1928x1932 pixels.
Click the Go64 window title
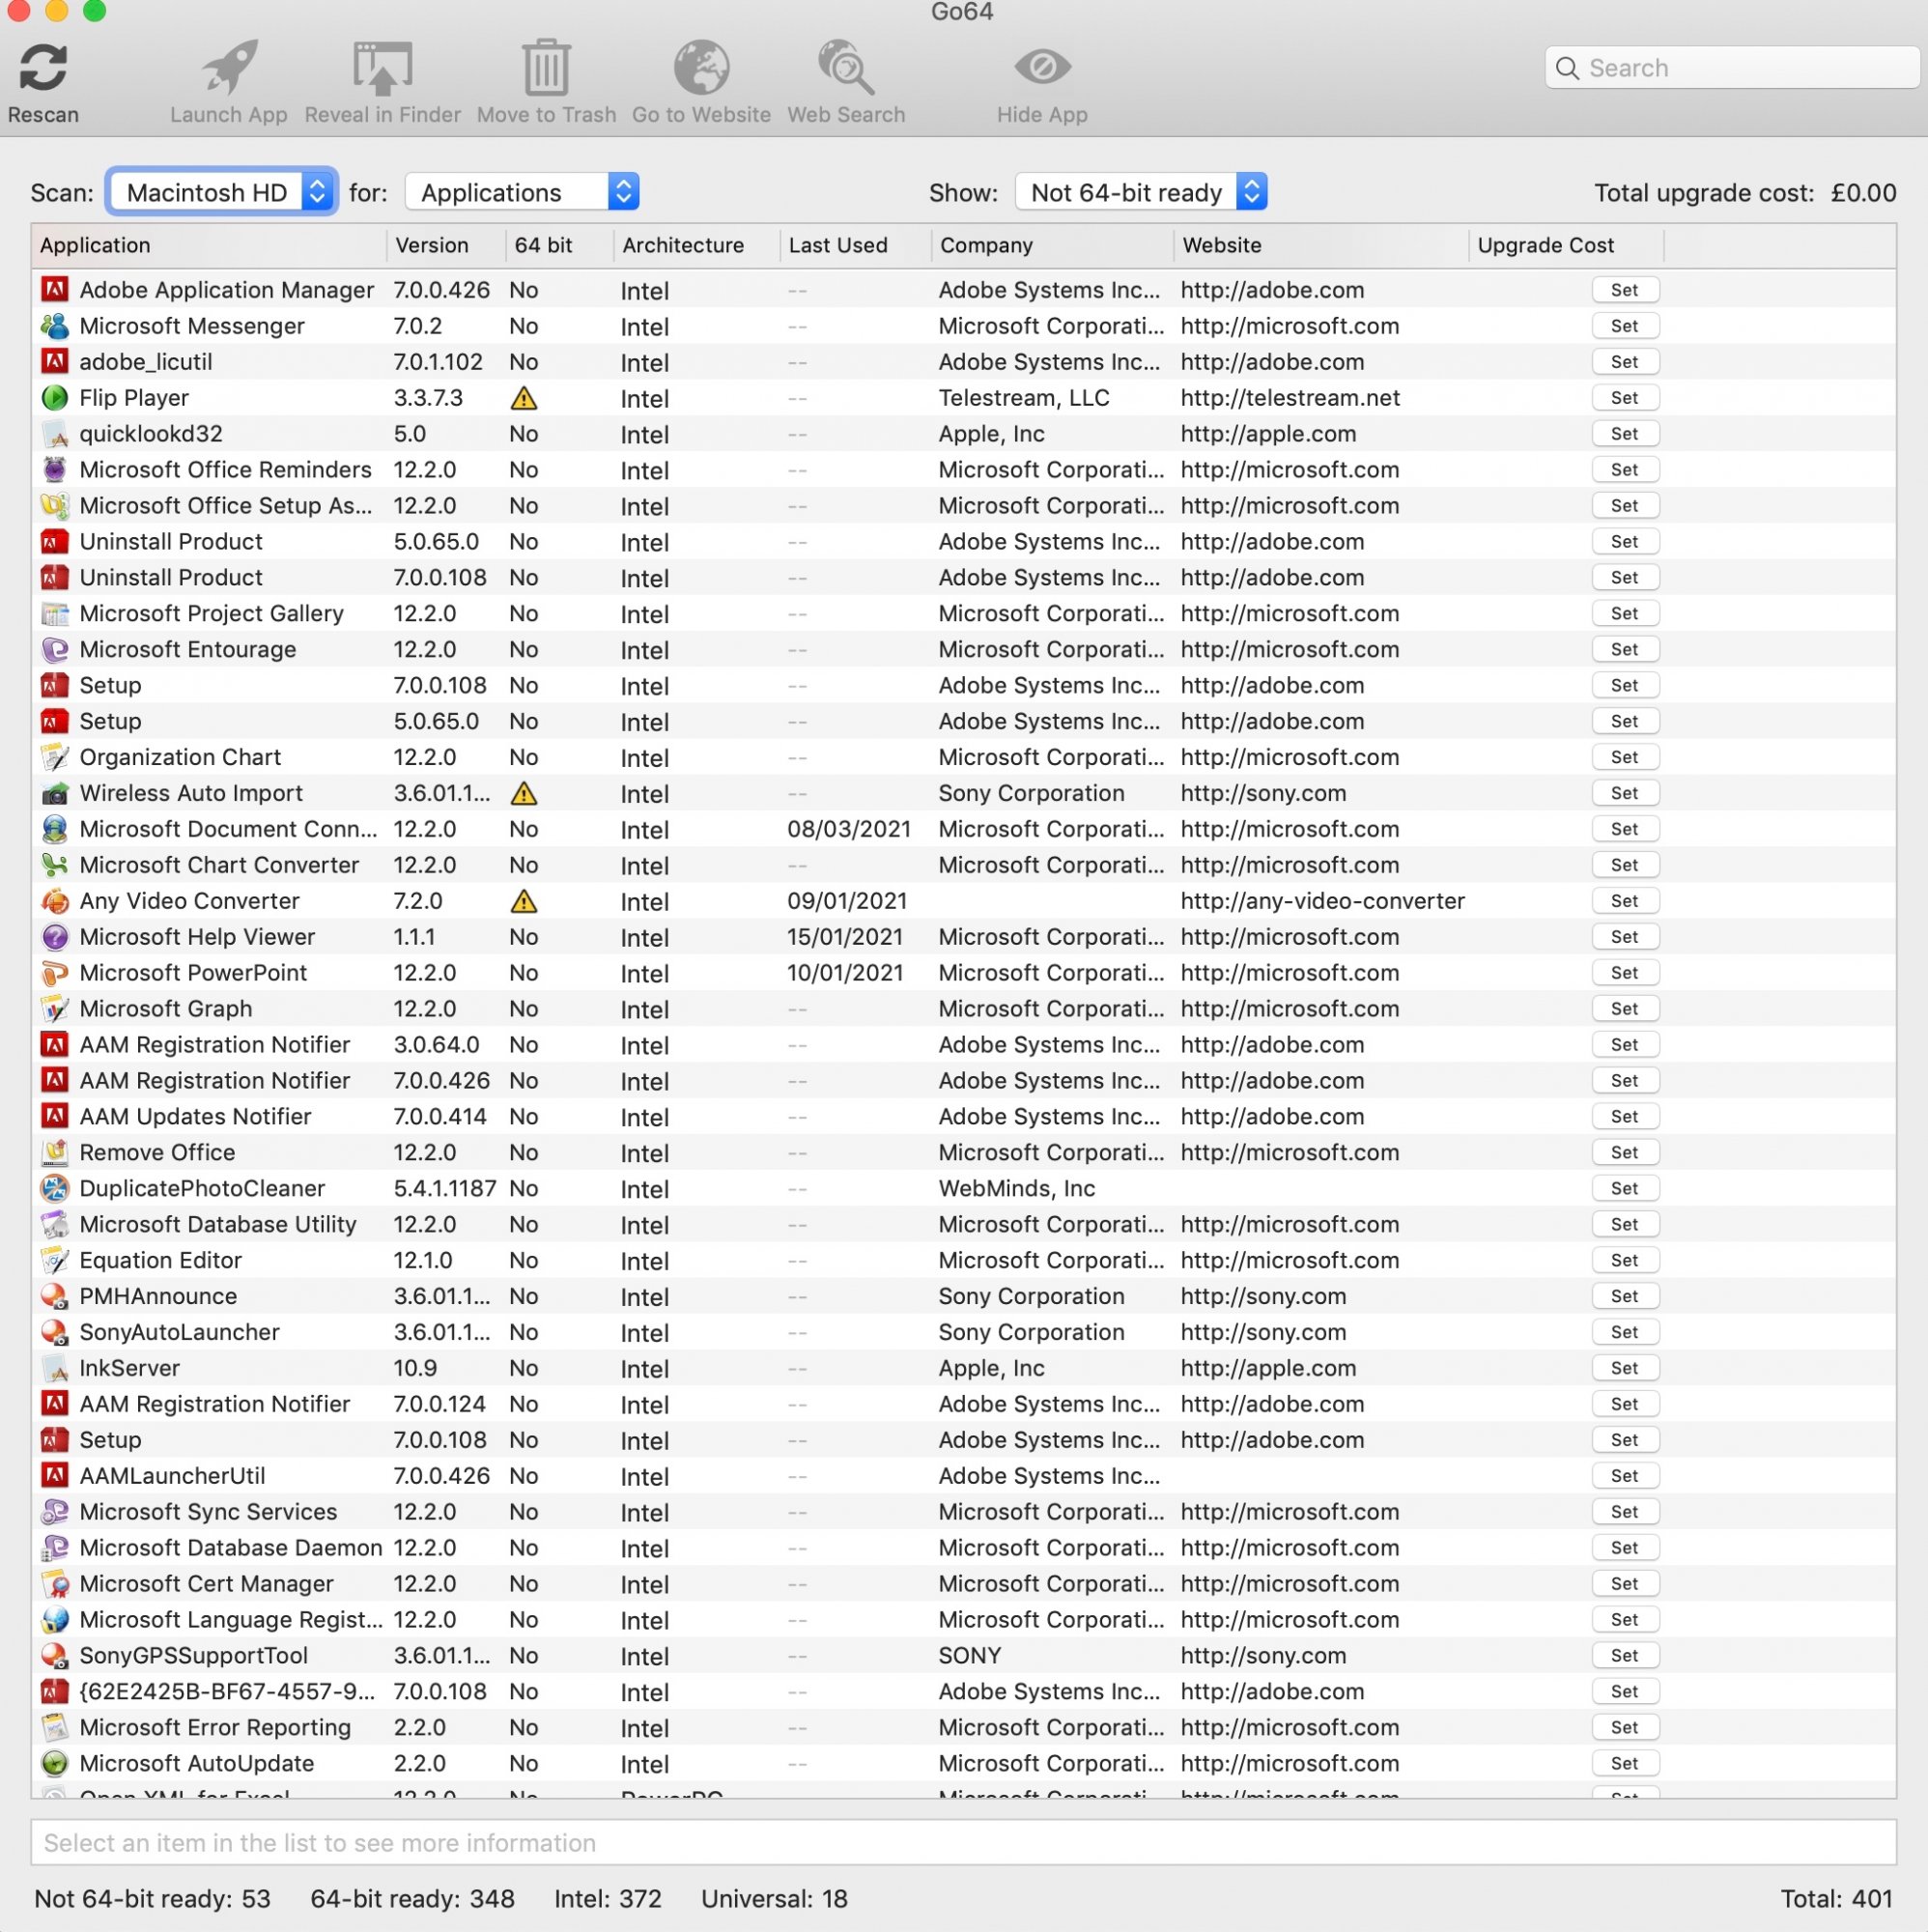[962, 12]
